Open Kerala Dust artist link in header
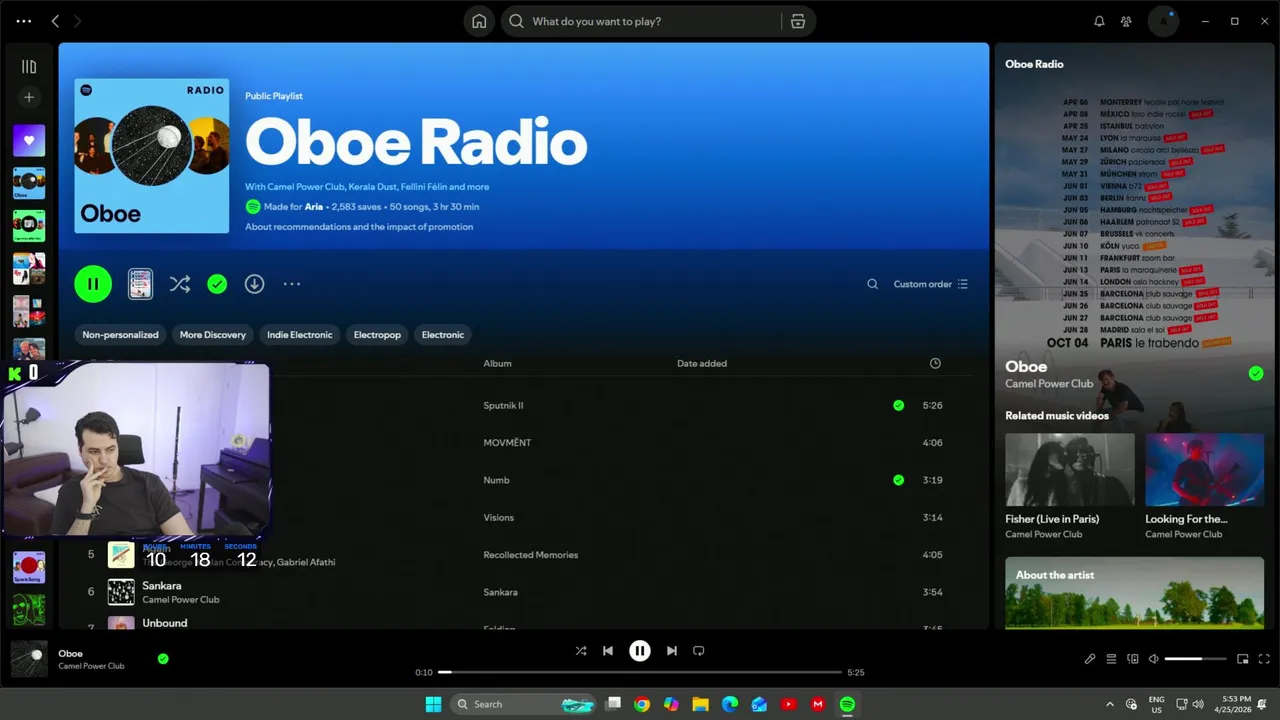The width and height of the screenshot is (1280, 720). point(372,187)
